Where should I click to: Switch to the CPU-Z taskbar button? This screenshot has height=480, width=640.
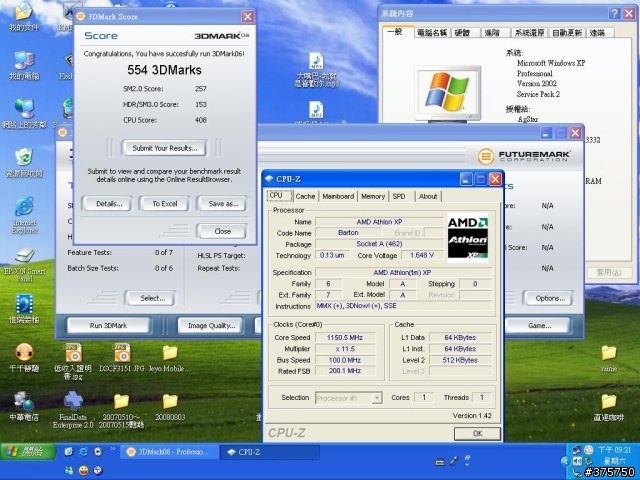(x=269, y=452)
